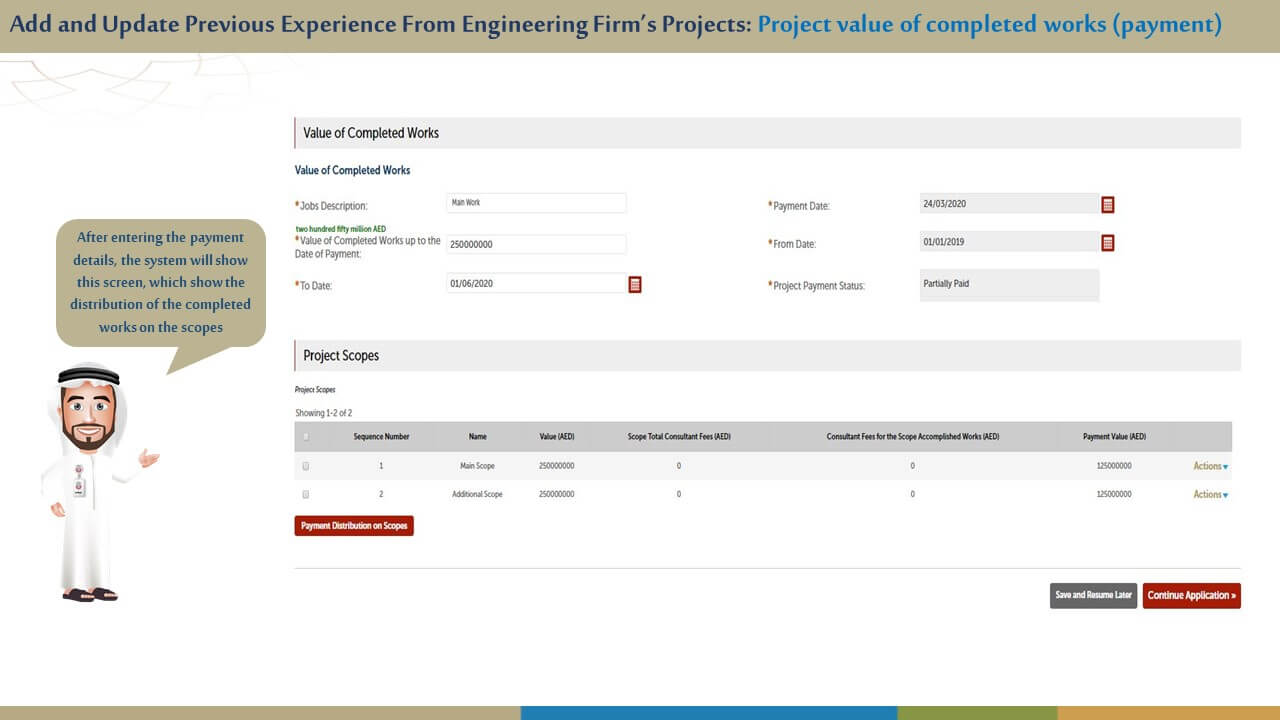Click the From Date text field
The image size is (1280, 720).
tap(1008, 242)
